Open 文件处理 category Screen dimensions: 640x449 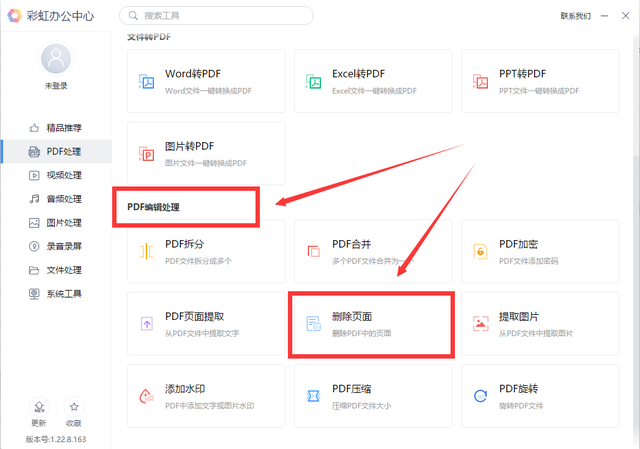point(56,270)
